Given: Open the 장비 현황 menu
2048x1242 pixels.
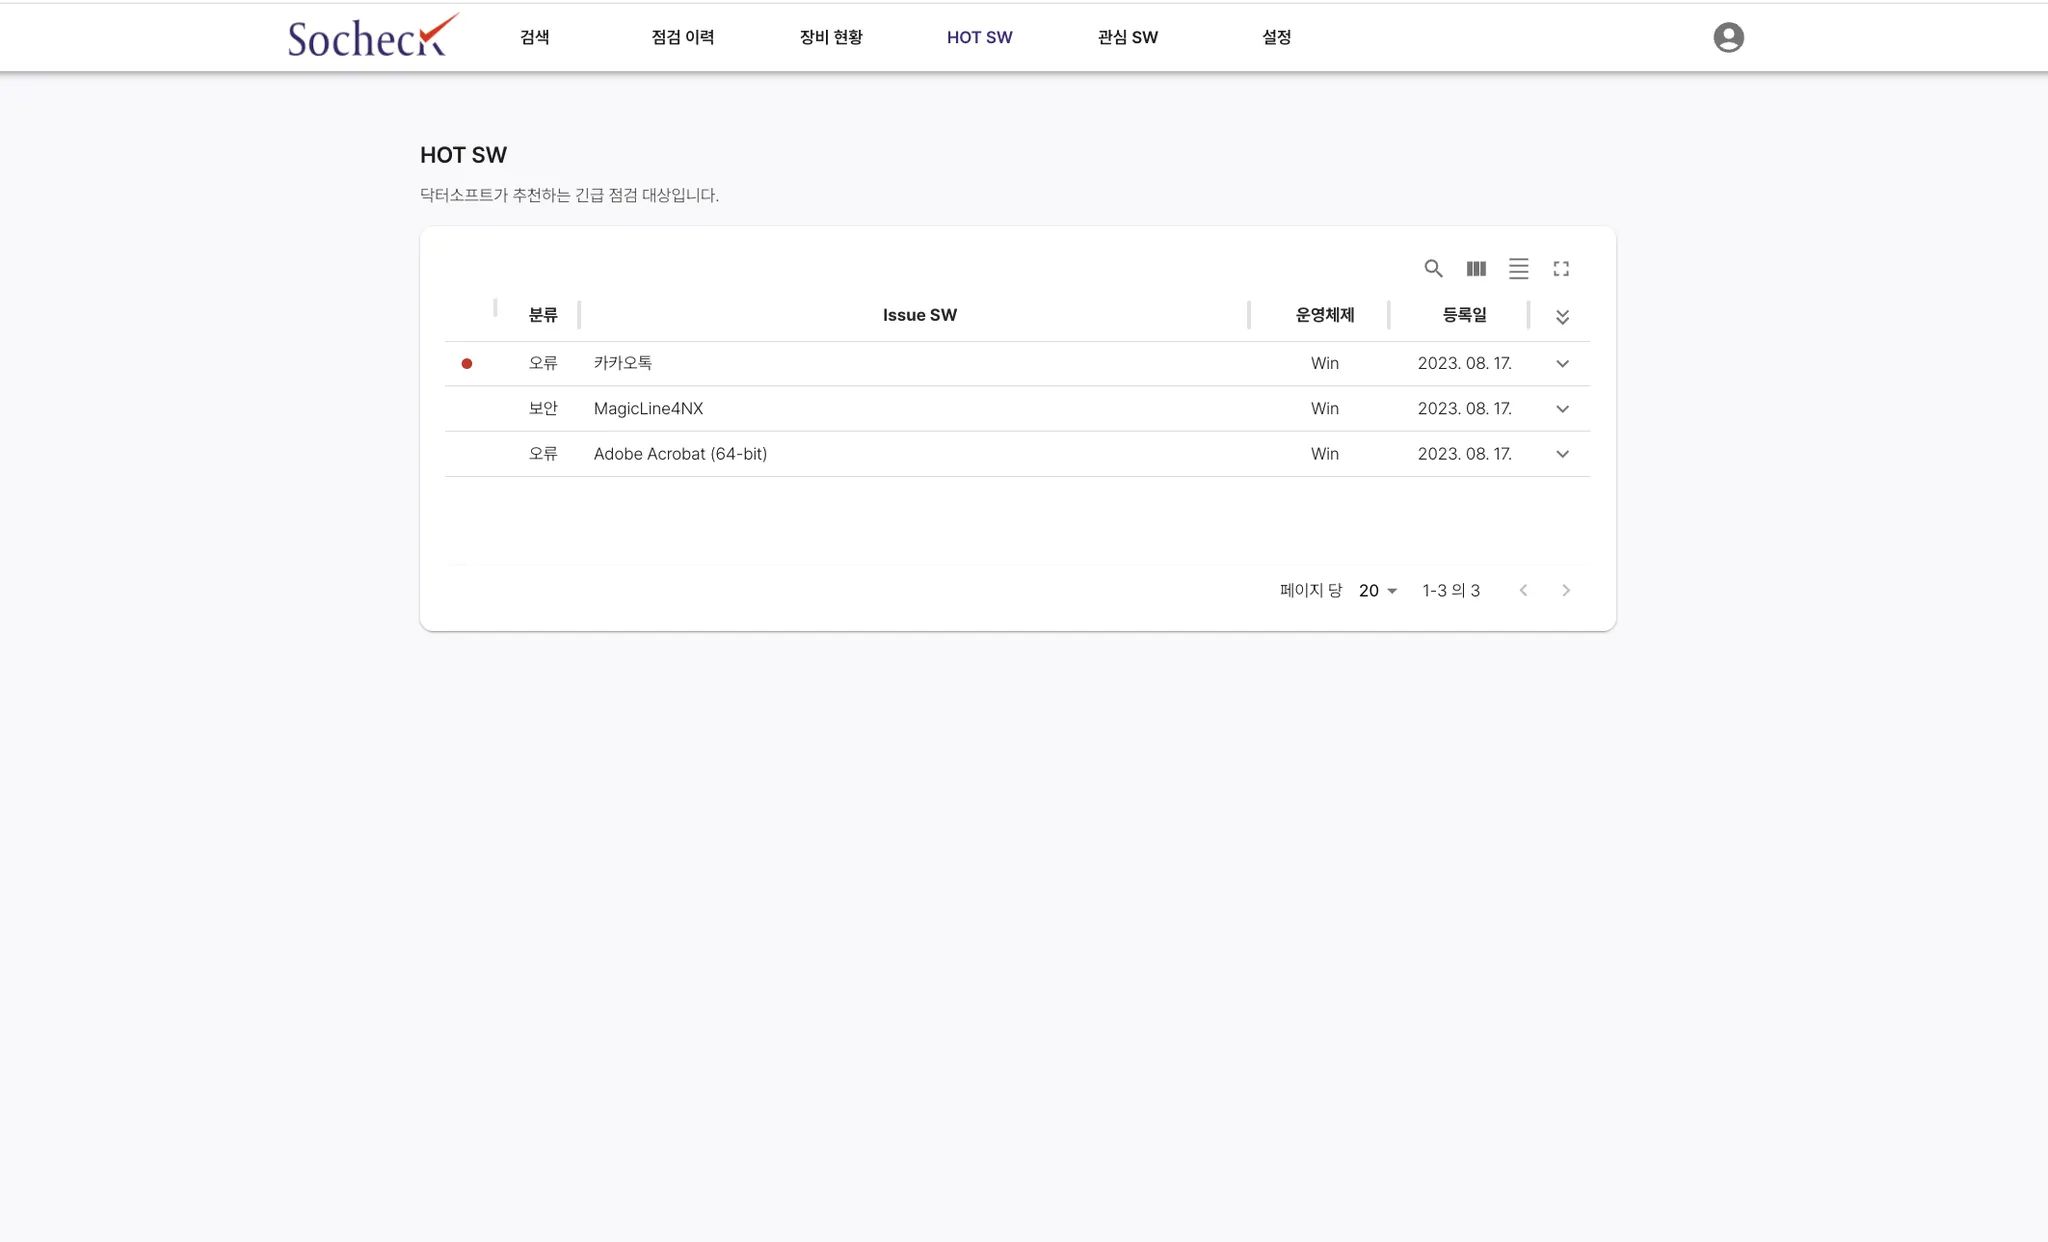Looking at the screenshot, I should pos(830,37).
